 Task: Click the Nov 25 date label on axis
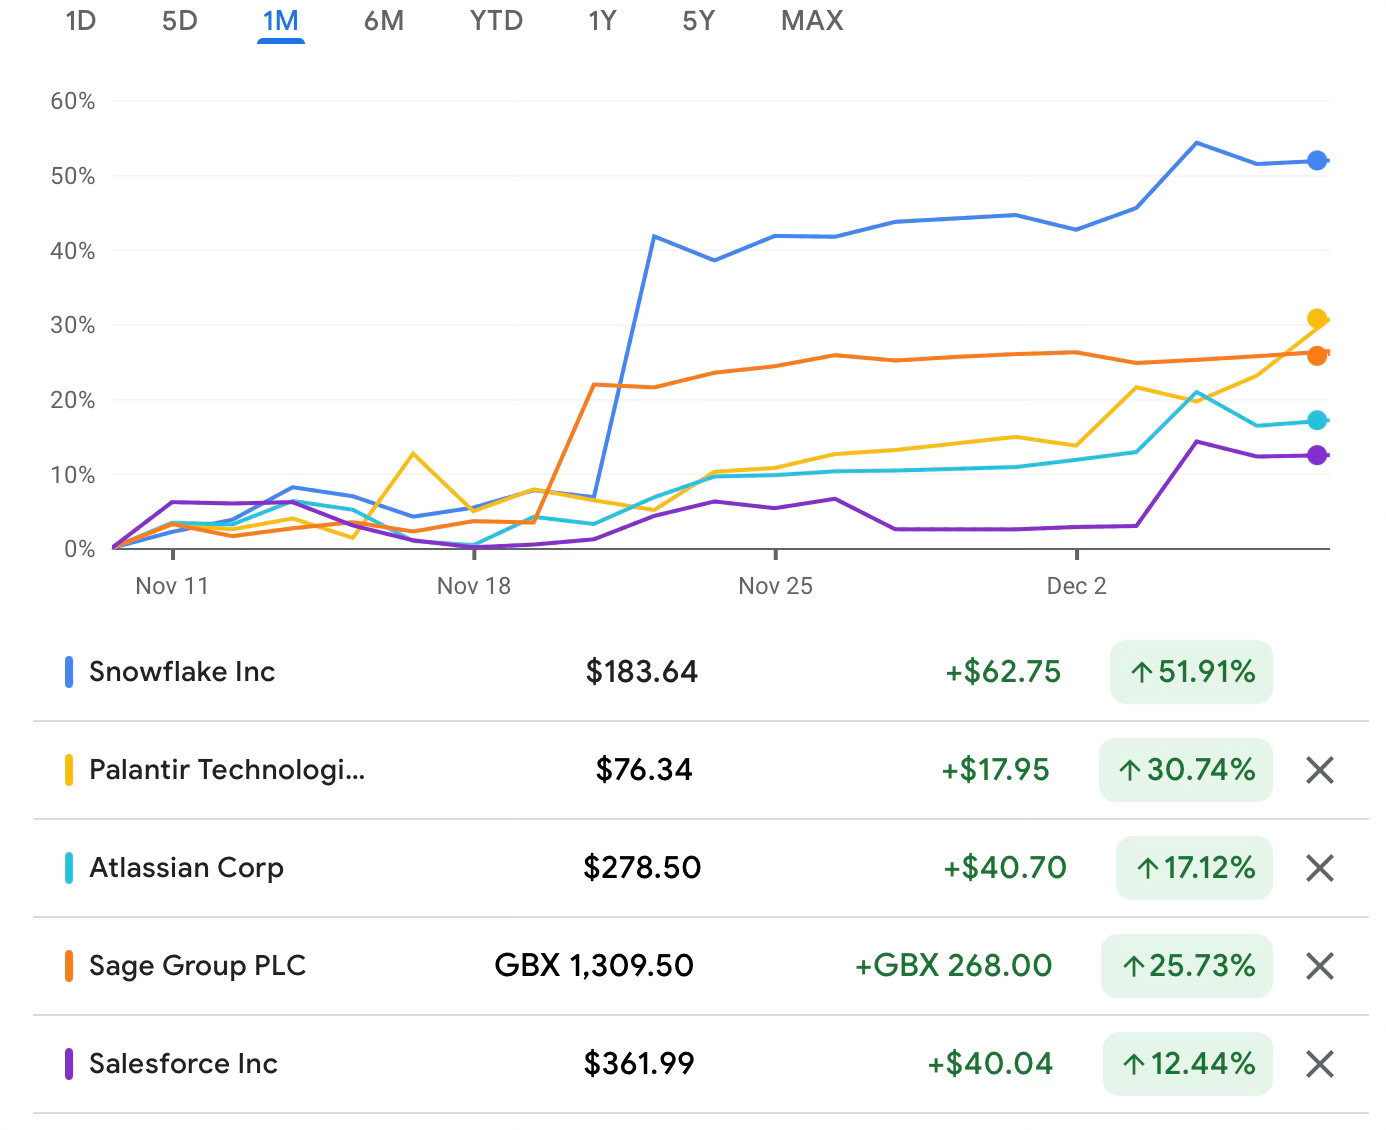(775, 586)
